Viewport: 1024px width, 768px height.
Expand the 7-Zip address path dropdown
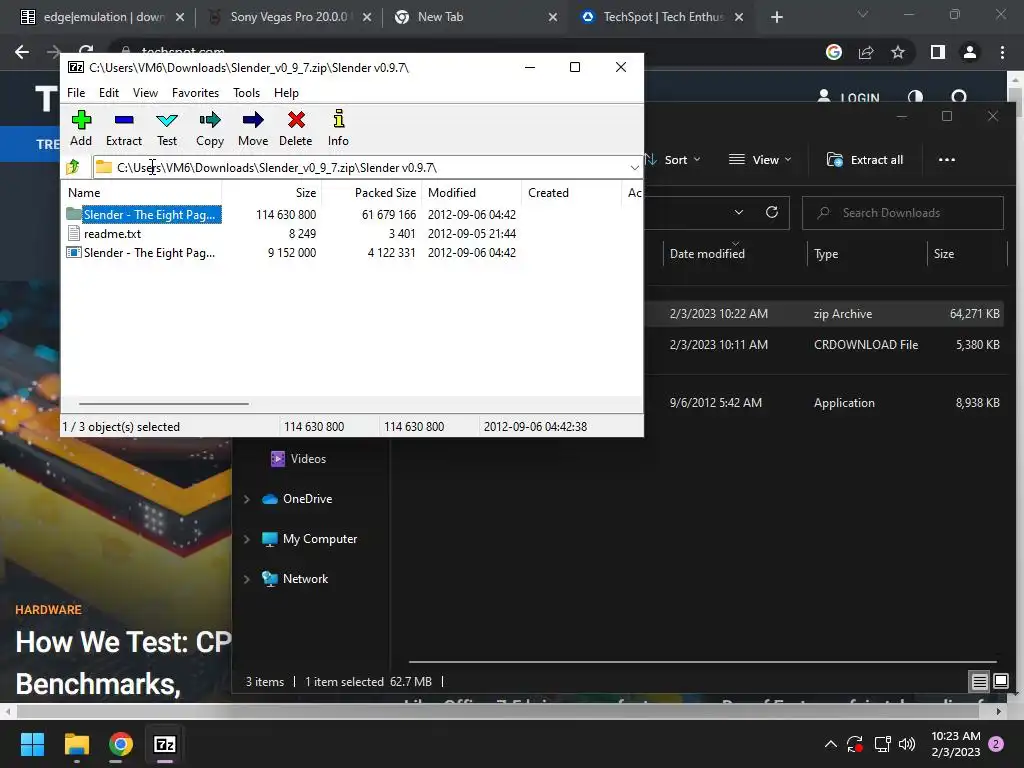click(634, 168)
